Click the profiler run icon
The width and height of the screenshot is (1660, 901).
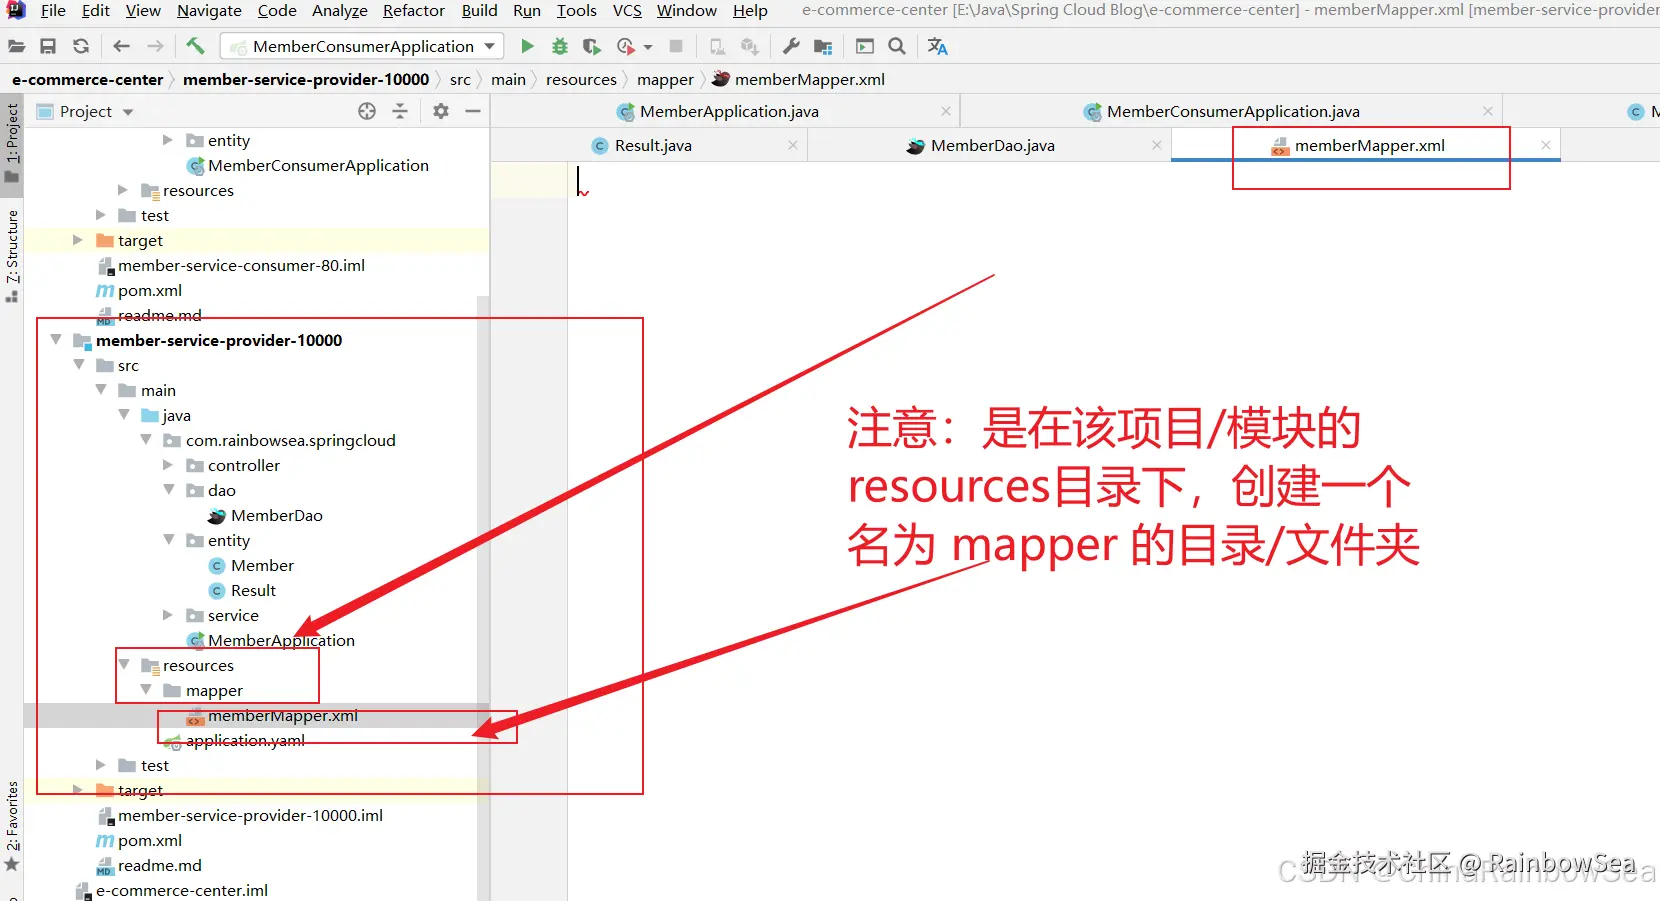(626, 46)
